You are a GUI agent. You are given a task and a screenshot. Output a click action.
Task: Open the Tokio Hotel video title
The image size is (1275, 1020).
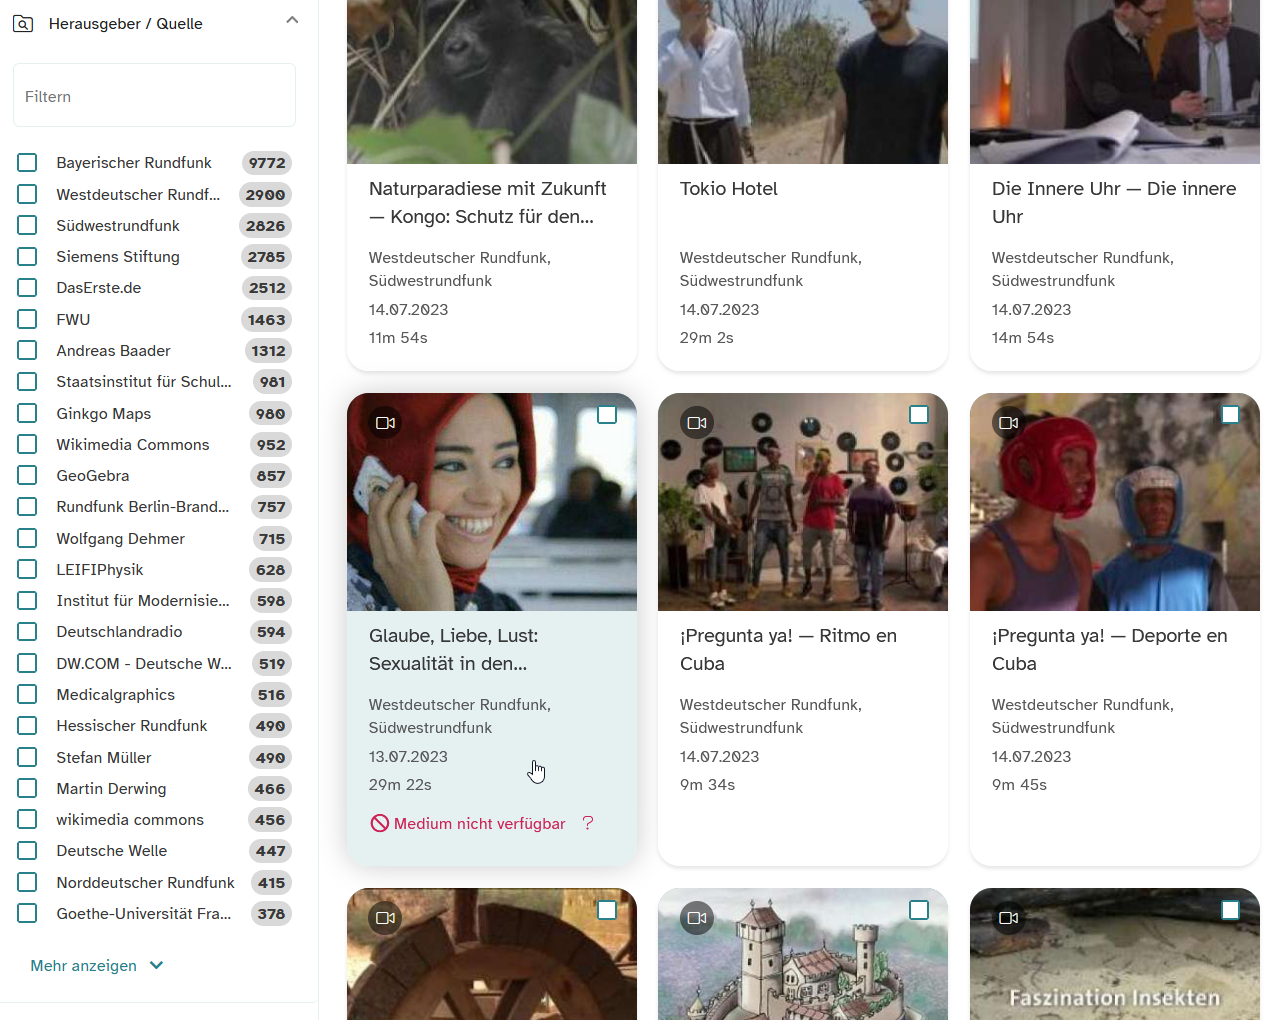pos(728,189)
